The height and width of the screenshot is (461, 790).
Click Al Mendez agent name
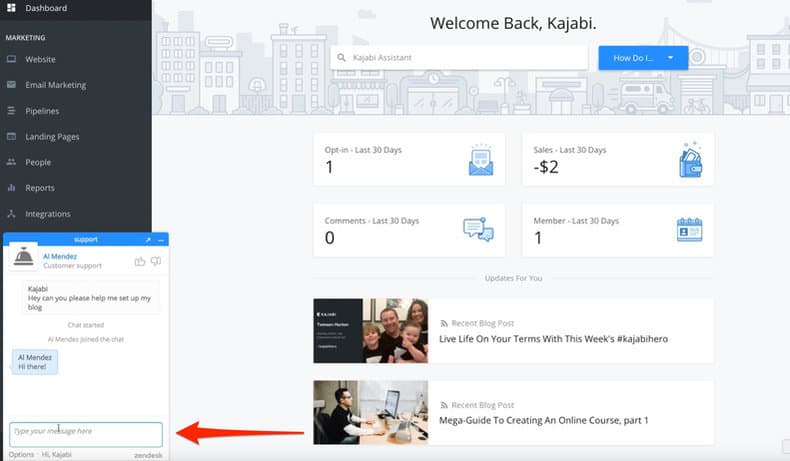pyautogui.click(x=60, y=256)
